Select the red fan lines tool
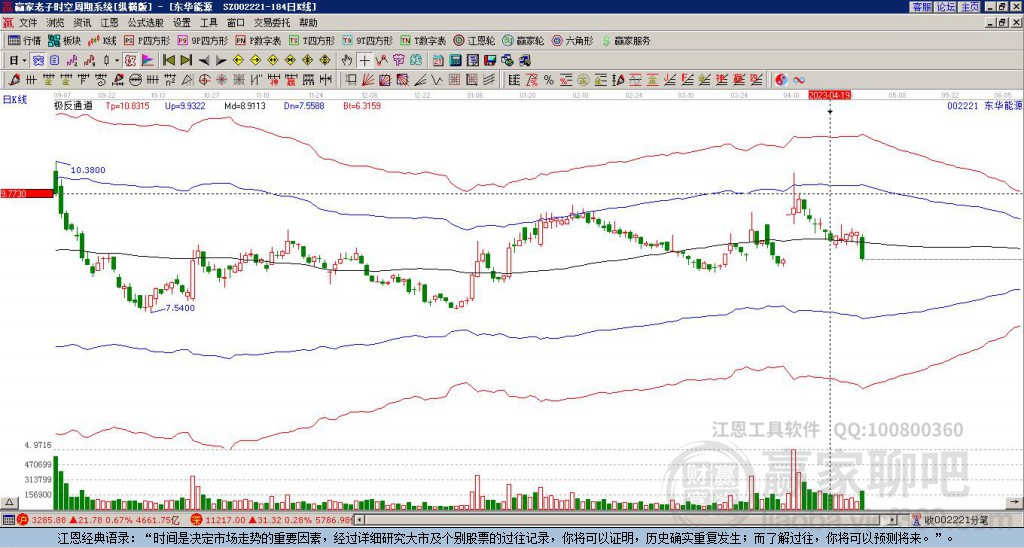This screenshot has height=548, width=1024. coord(368,80)
